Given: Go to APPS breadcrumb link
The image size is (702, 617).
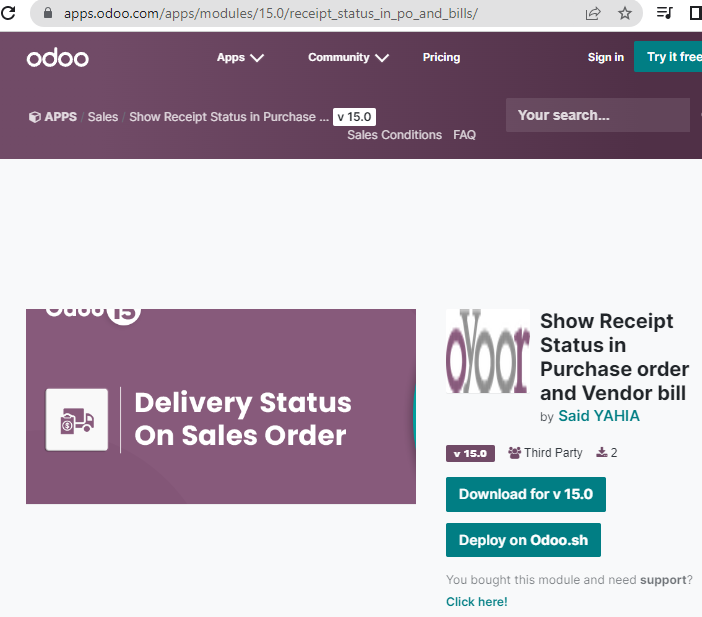Looking at the screenshot, I should tap(60, 117).
